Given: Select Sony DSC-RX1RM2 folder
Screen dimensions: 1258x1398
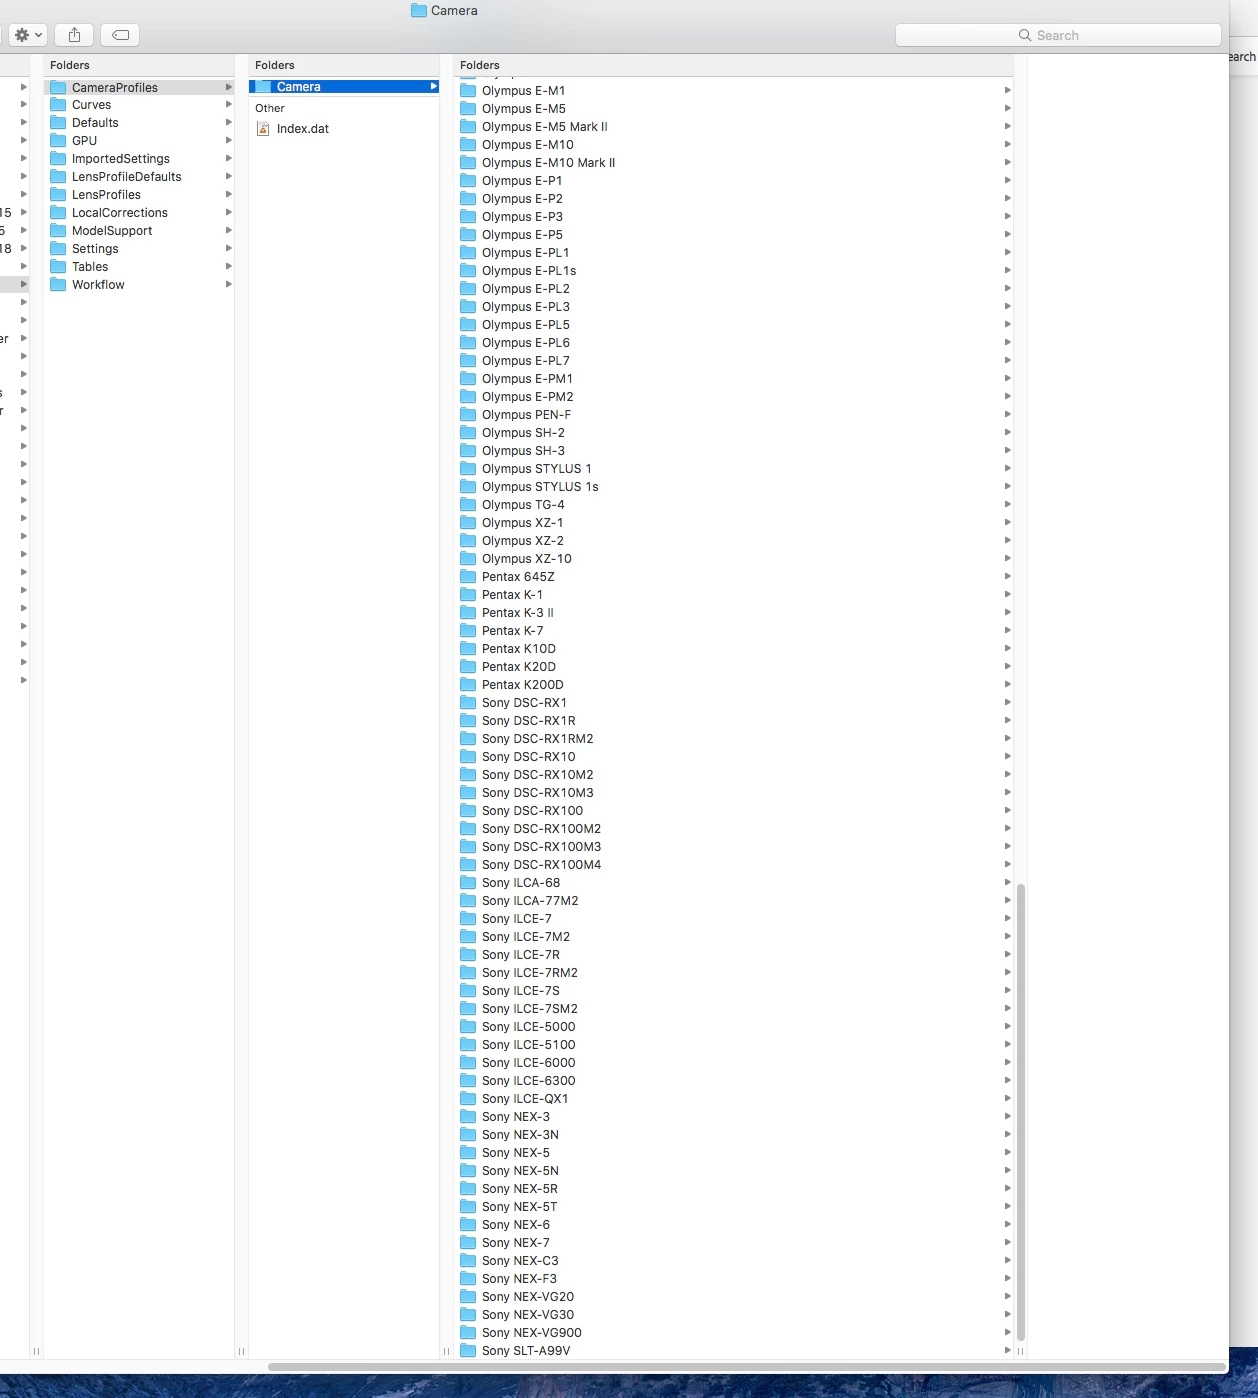Looking at the screenshot, I should [735, 739].
